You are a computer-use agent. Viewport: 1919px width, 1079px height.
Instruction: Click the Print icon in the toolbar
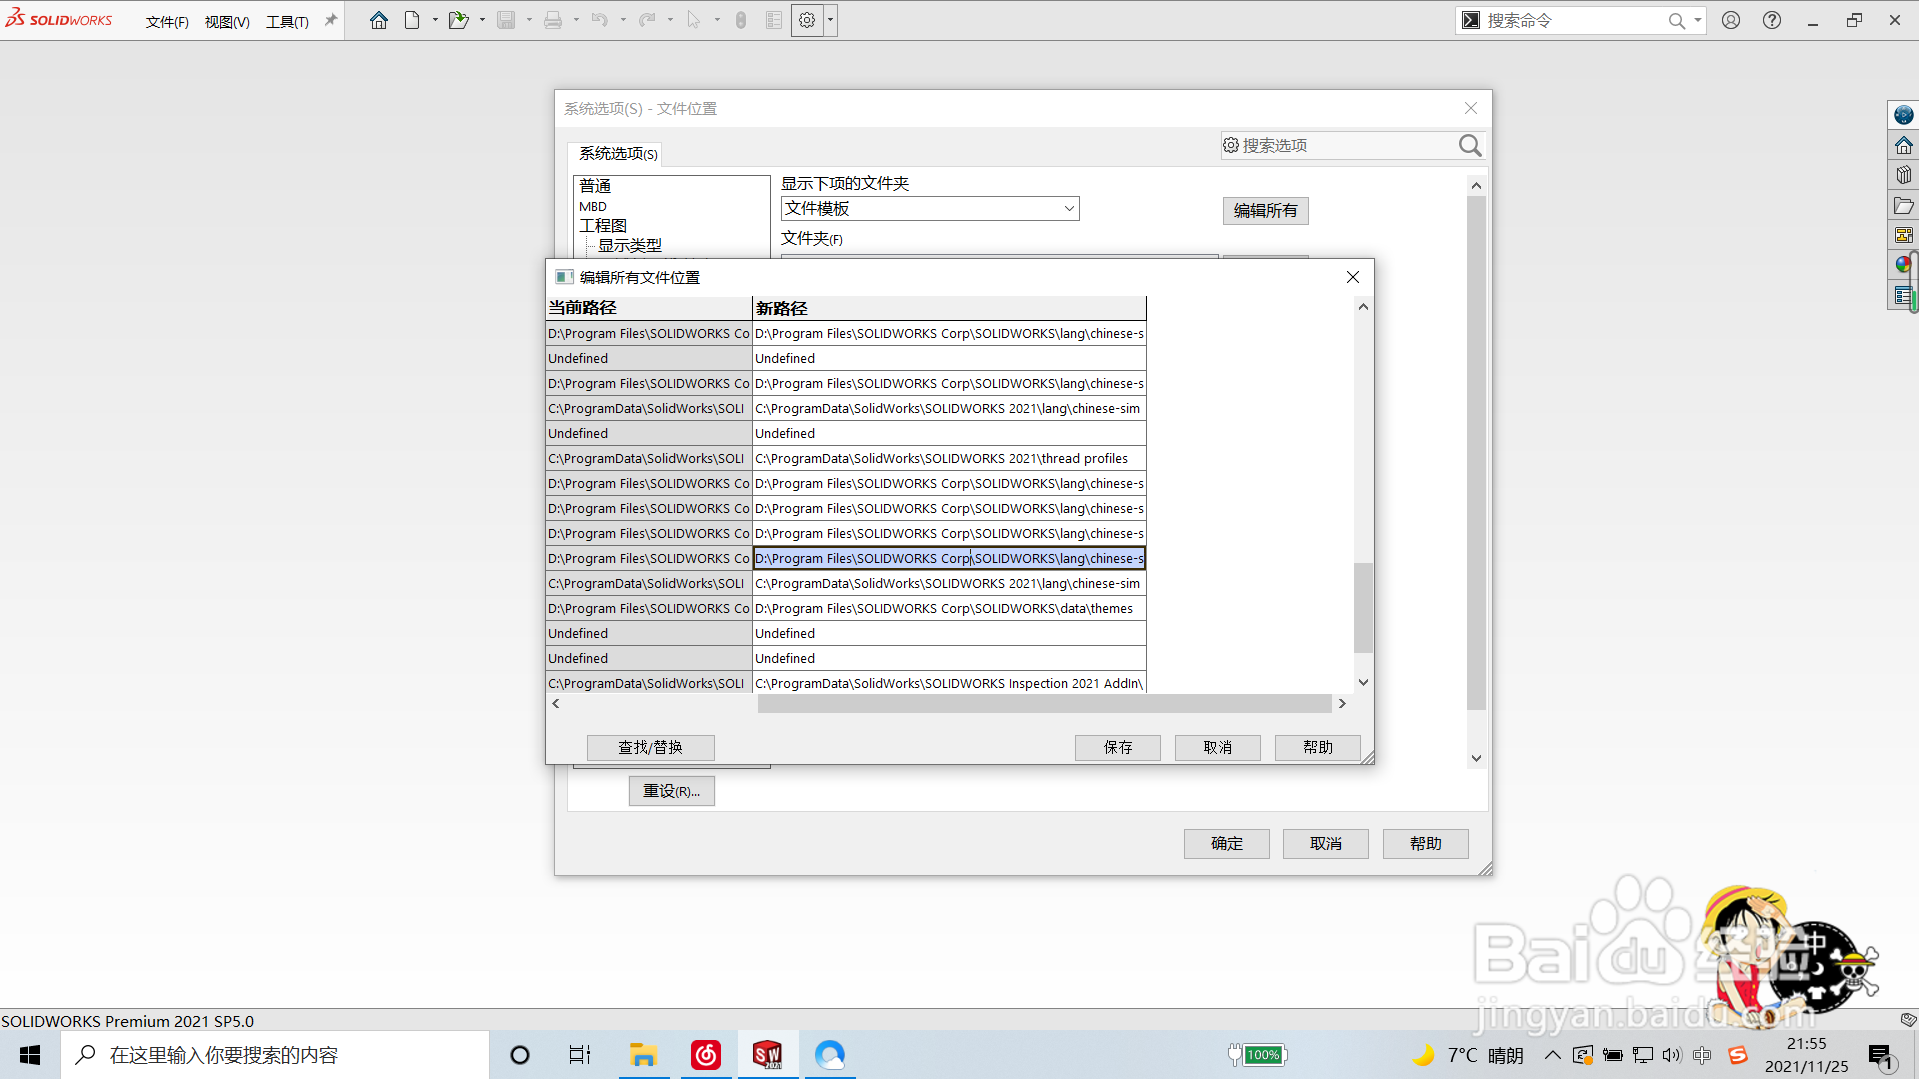click(552, 20)
